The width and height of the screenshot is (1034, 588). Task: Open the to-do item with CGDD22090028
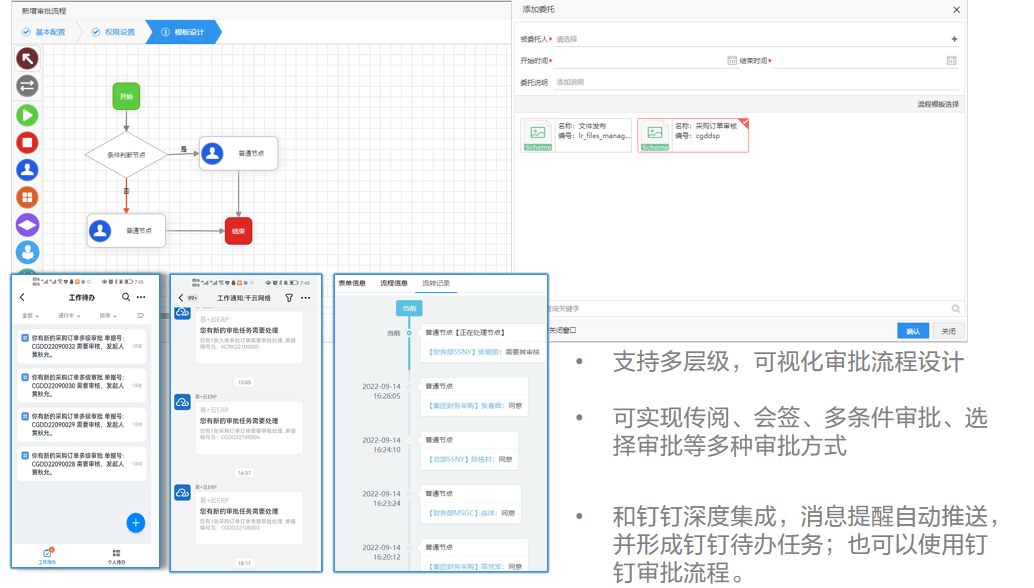(82, 463)
